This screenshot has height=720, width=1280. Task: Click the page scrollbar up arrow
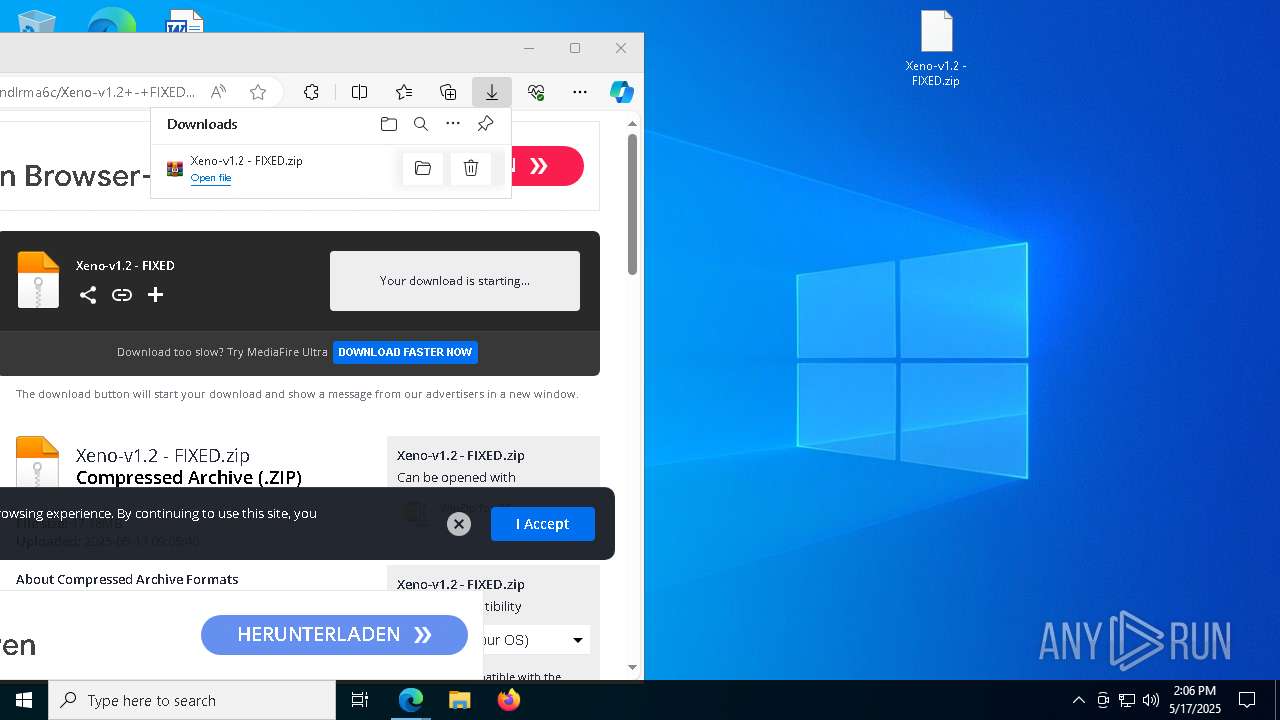pyautogui.click(x=632, y=125)
